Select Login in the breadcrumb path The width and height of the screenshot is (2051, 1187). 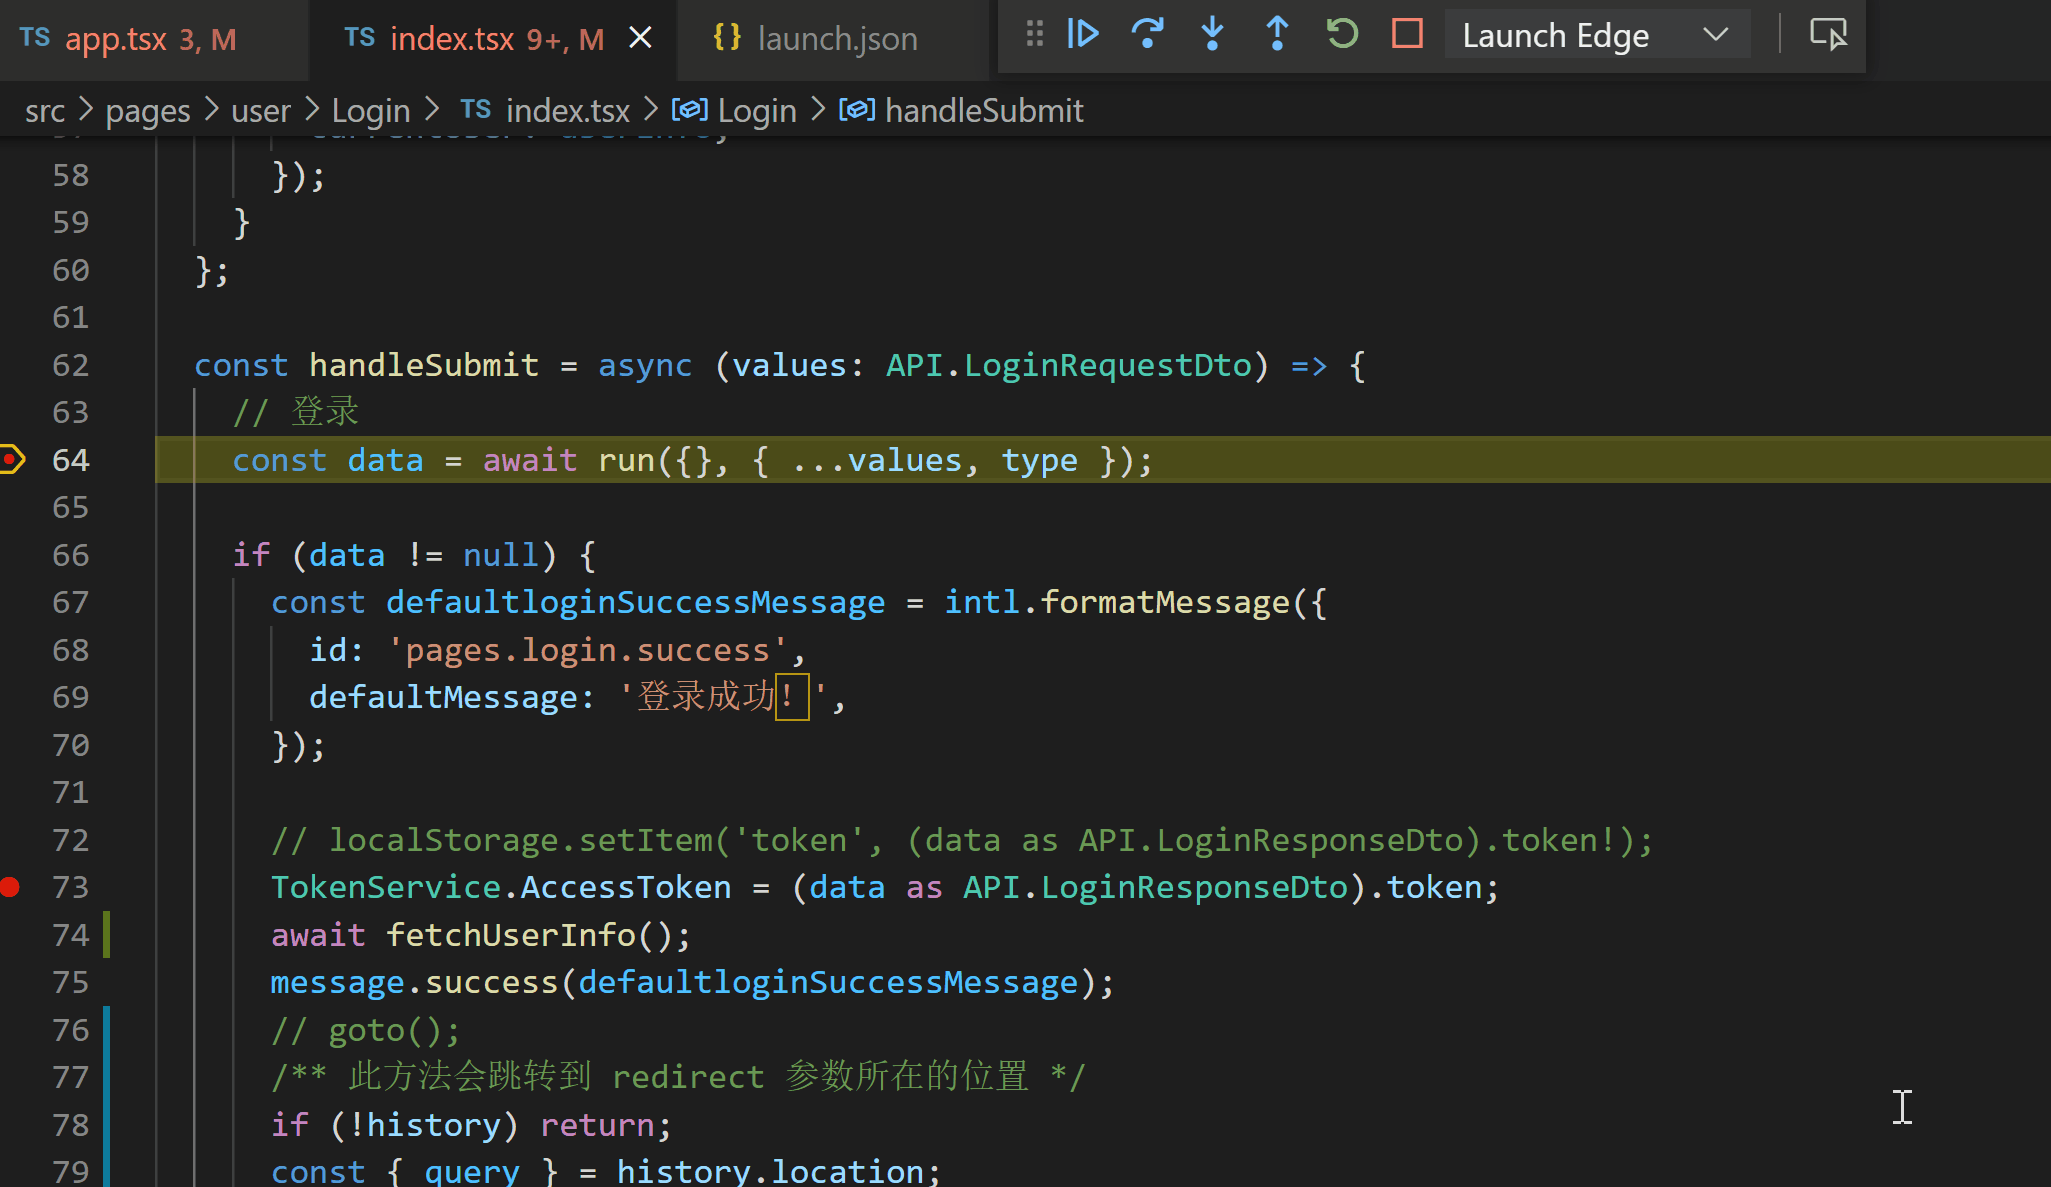click(370, 110)
